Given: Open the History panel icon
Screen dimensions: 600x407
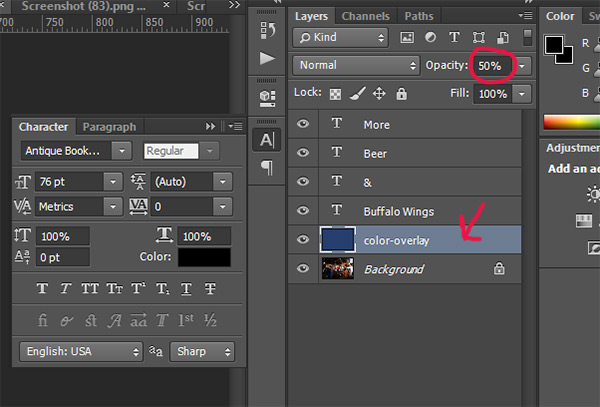Looking at the screenshot, I should coord(267,30).
